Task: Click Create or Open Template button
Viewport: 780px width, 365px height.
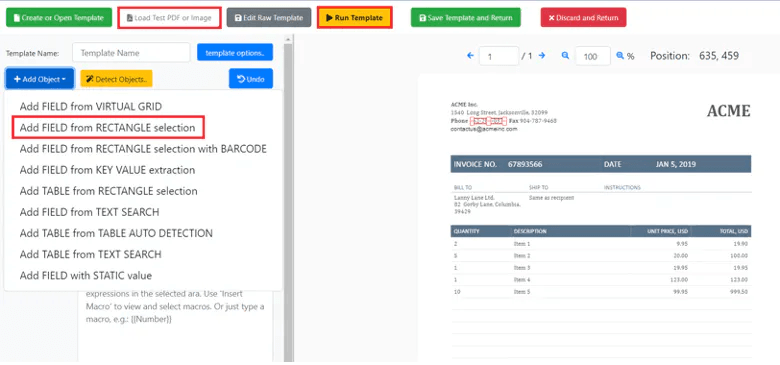Action: point(59,17)
